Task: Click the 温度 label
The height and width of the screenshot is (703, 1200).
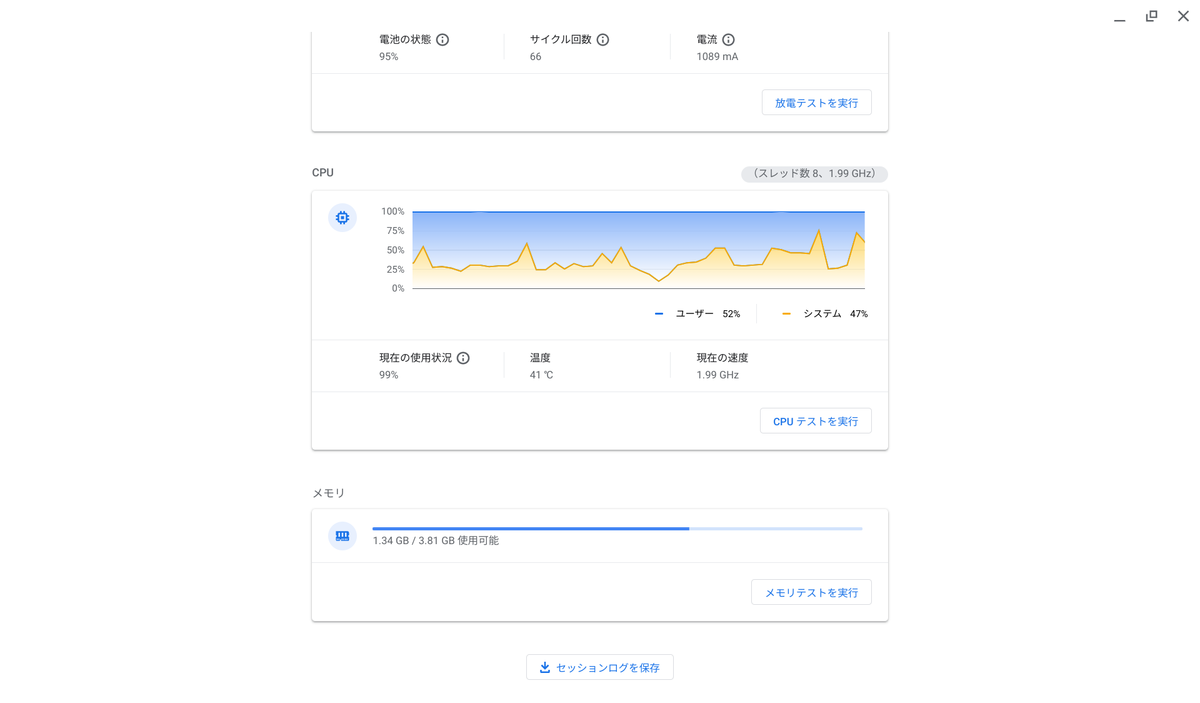Action: (540, 358)
